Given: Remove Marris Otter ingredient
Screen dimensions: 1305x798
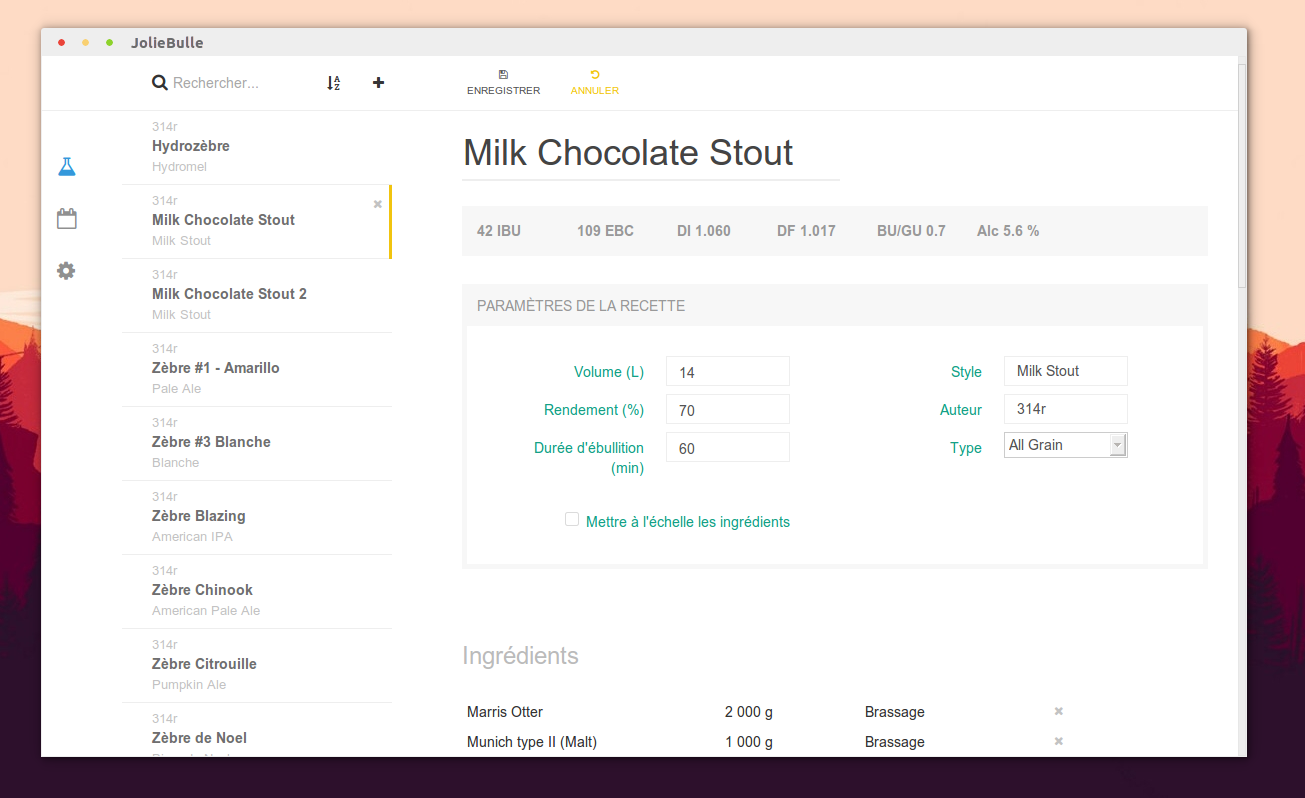Looking at the screenshot, I should (1058, 712).
